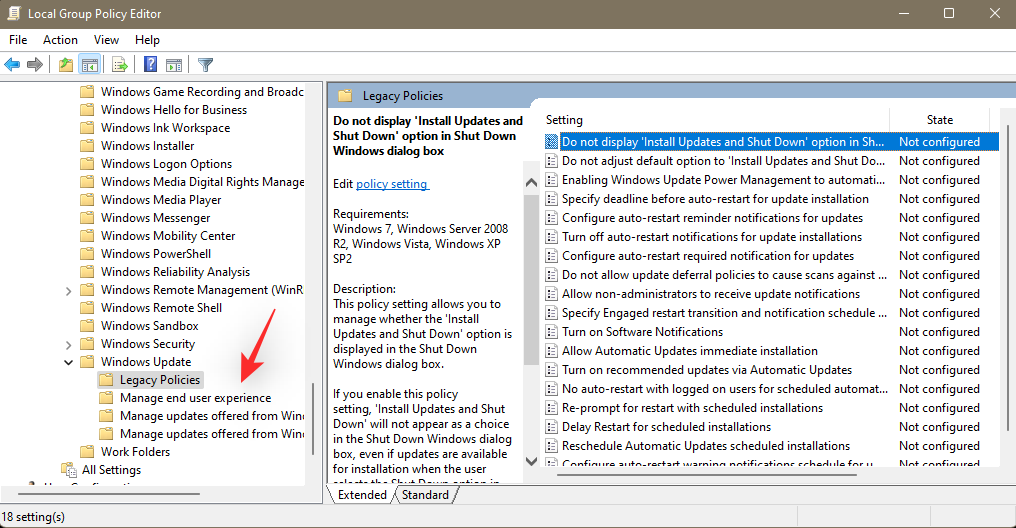Select Windows Mobility Center folder

[168, 236]
